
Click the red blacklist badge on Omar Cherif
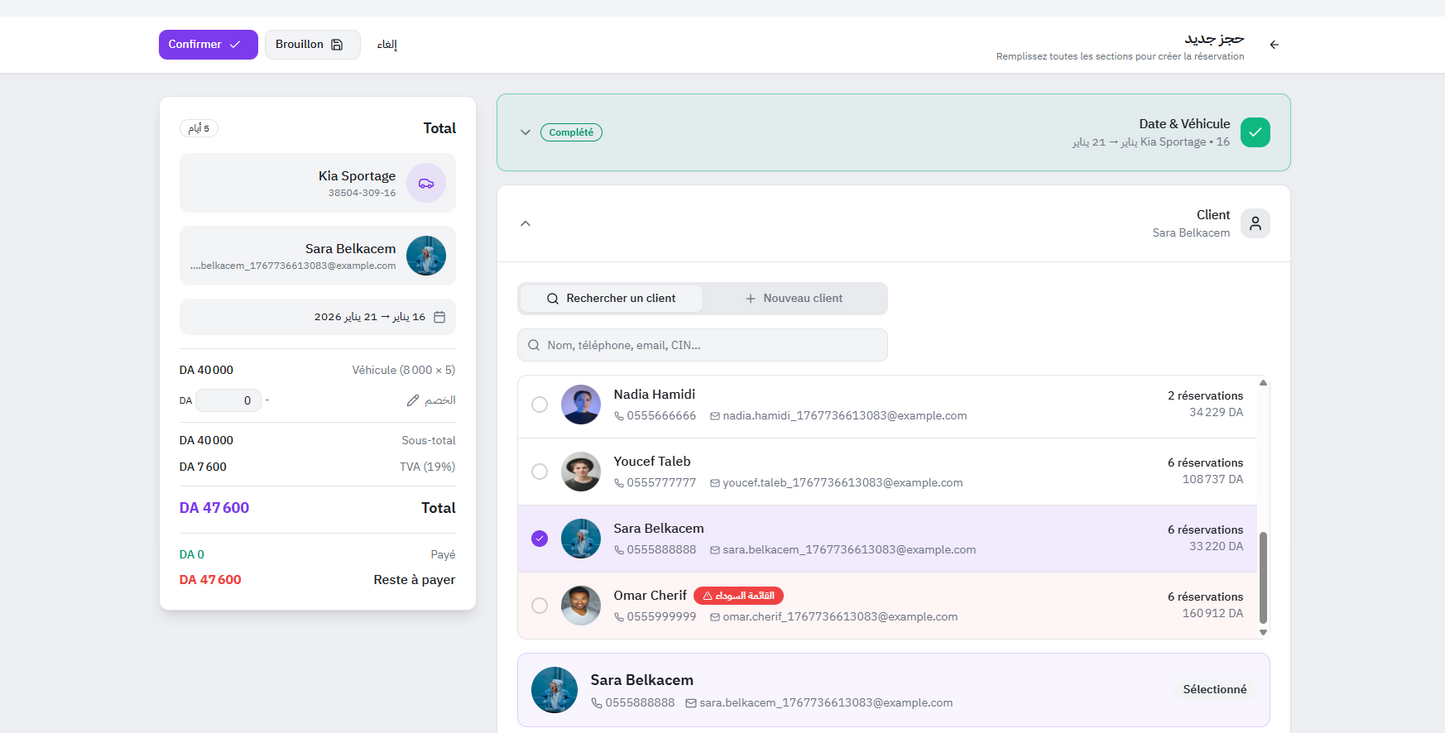point(738,595)
